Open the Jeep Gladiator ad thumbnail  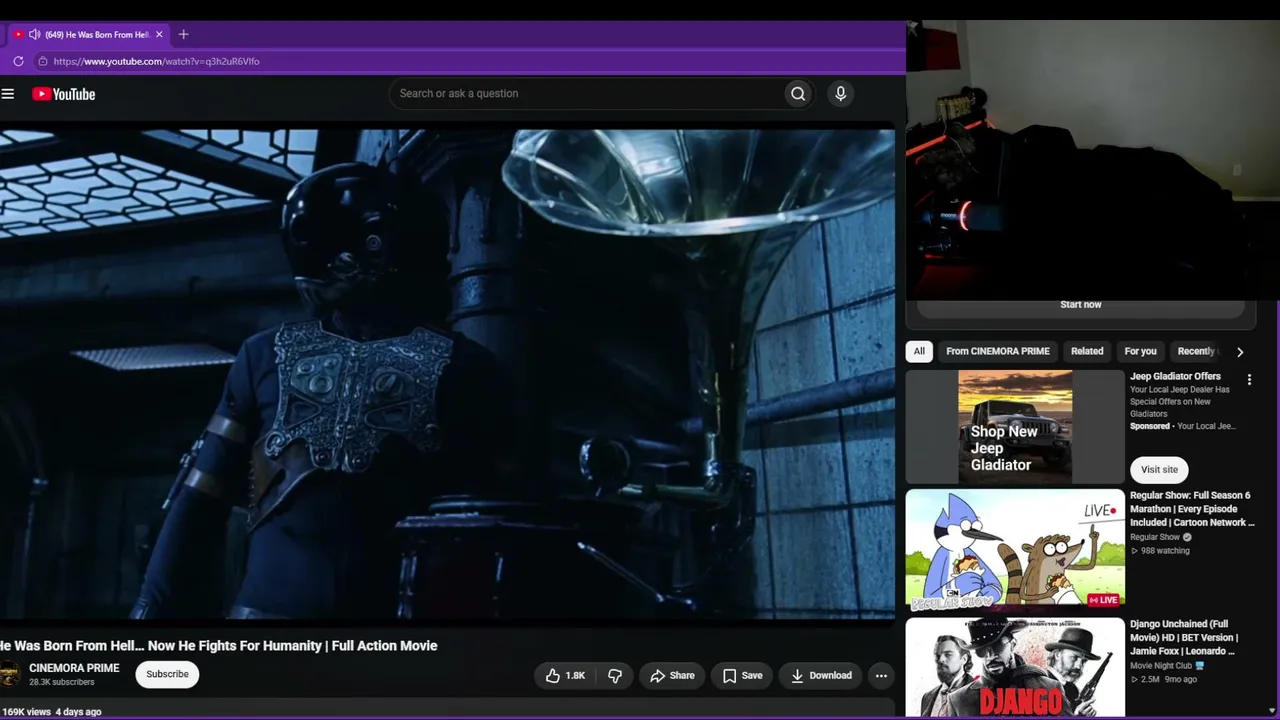pos(1015,427)
